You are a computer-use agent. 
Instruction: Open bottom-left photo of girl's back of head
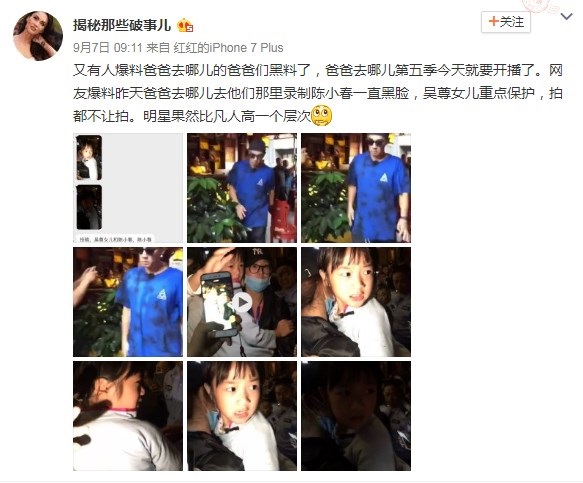click(x=128, y=416)
